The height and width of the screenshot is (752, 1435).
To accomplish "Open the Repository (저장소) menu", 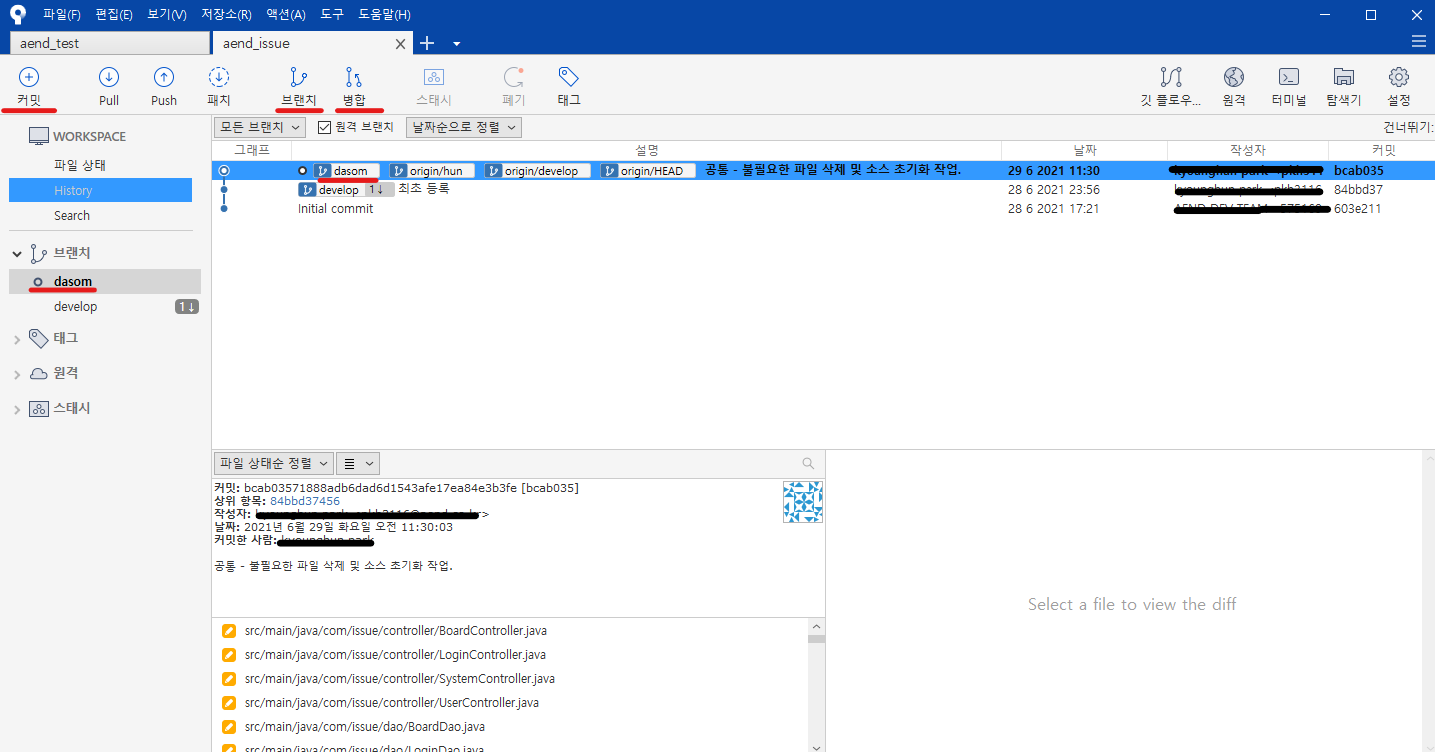I will click(x=226, y=15).
